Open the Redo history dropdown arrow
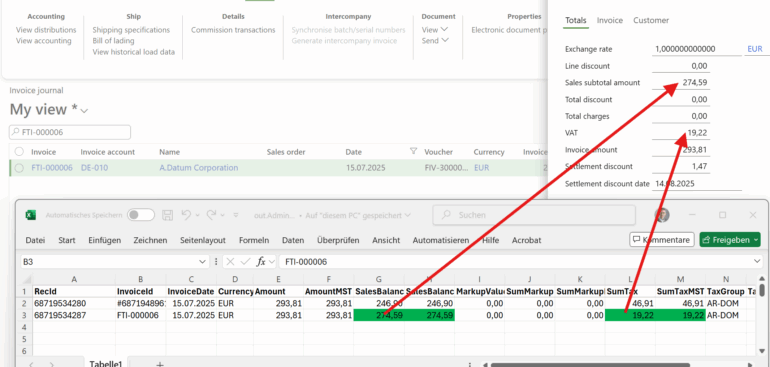 click(x=223, y=215)
